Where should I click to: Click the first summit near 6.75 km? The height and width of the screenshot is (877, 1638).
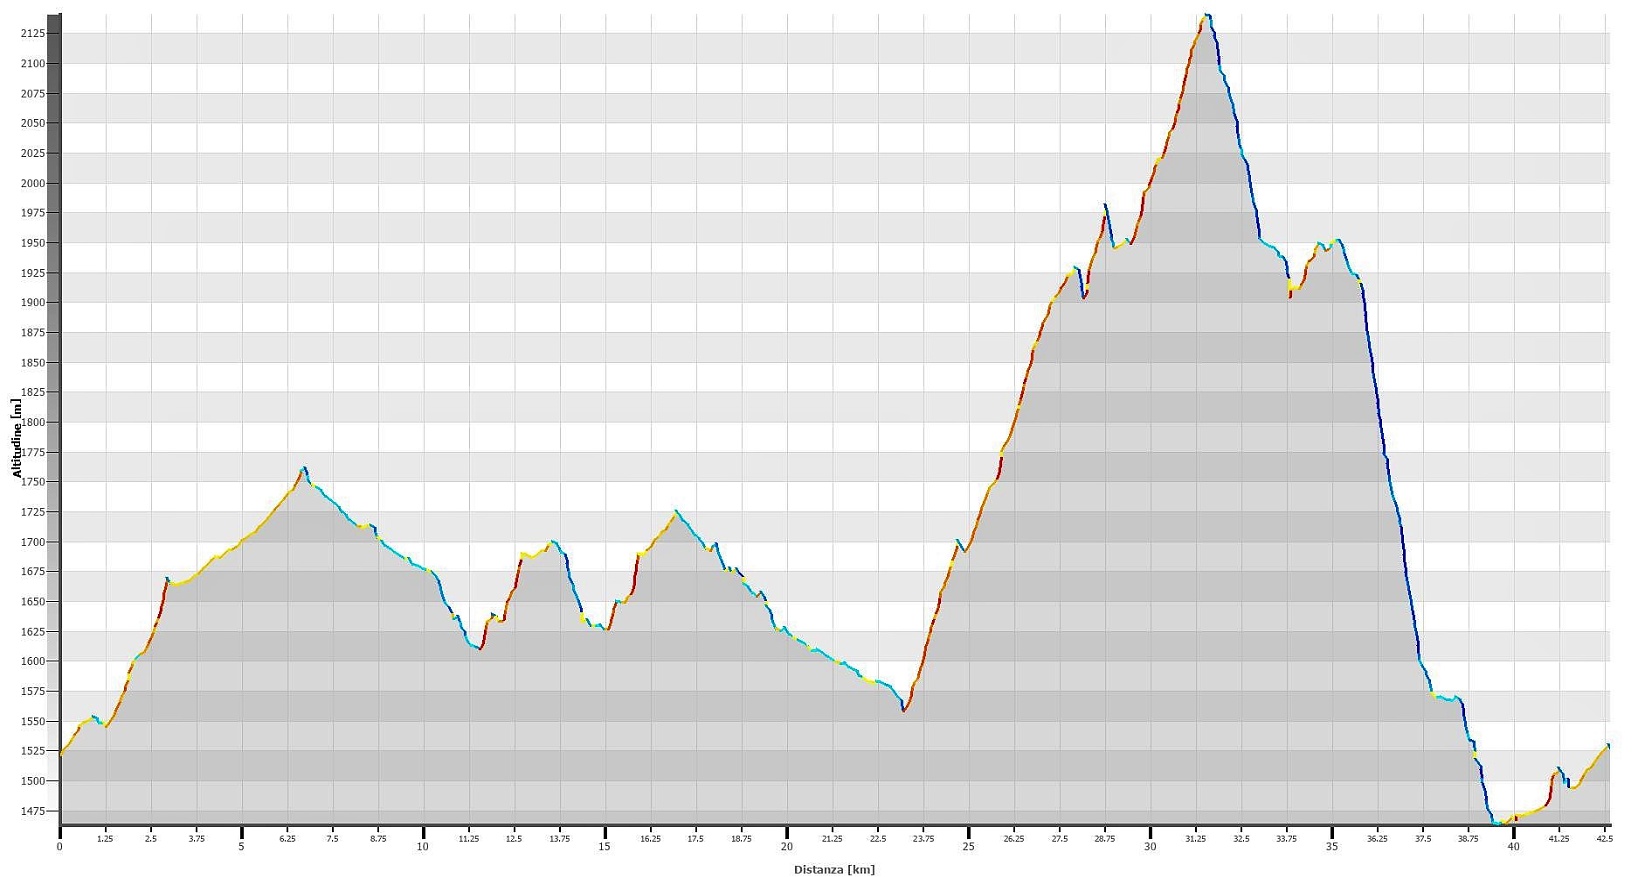pyautogui.click(x=304, y=467)
